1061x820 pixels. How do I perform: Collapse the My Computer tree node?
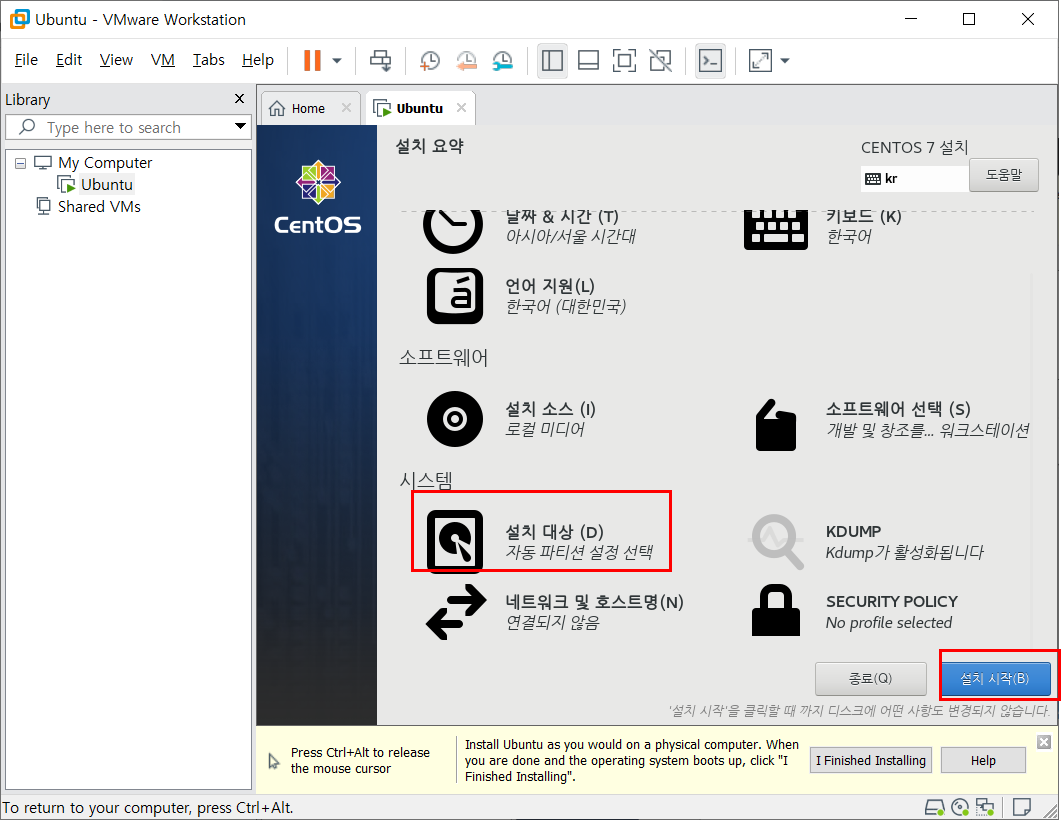click(20, 163)
